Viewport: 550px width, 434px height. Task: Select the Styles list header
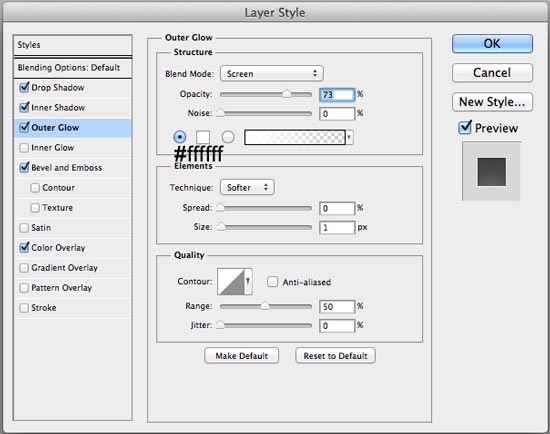(x=73, y=45)
